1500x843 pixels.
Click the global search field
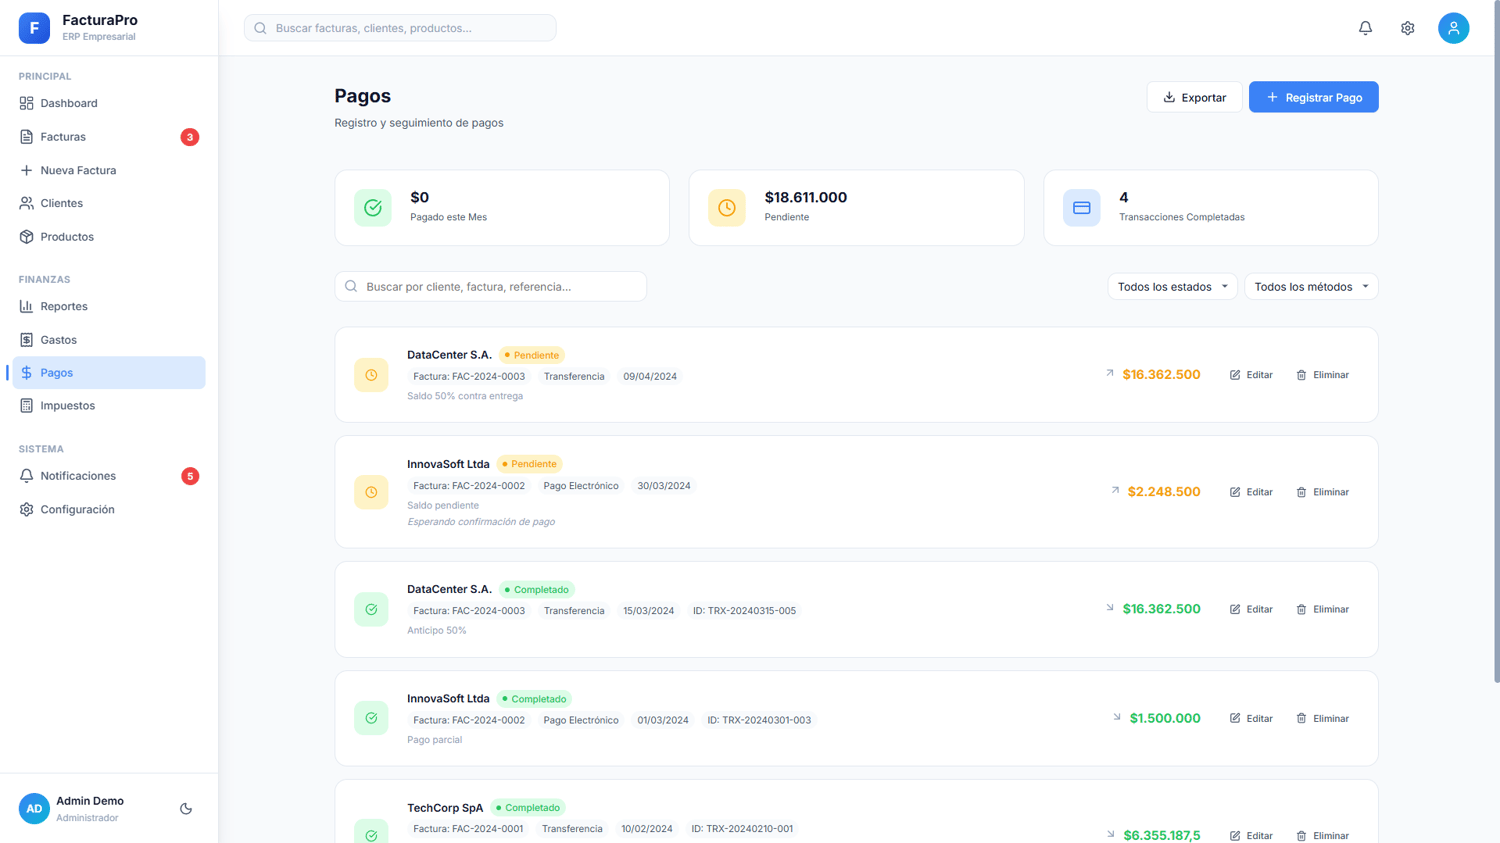[400, 28]
